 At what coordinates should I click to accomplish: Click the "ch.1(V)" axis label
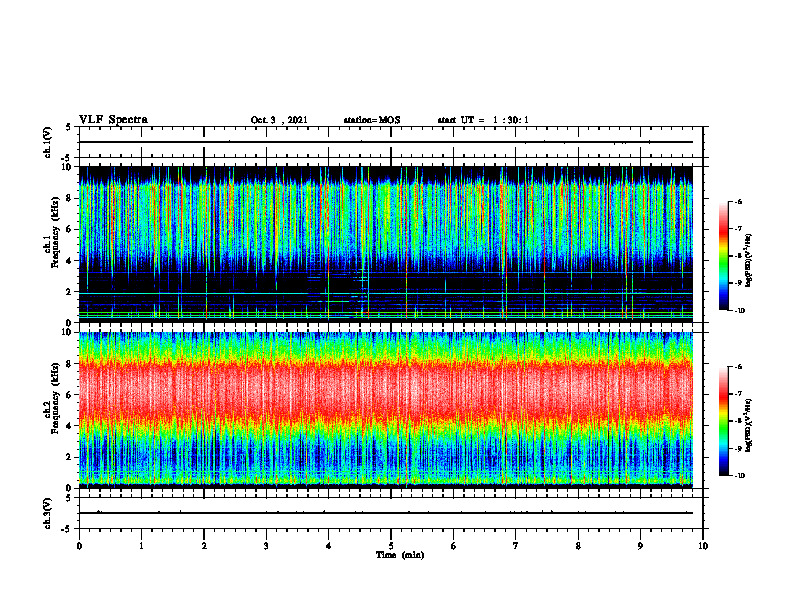tap(48, 142)
